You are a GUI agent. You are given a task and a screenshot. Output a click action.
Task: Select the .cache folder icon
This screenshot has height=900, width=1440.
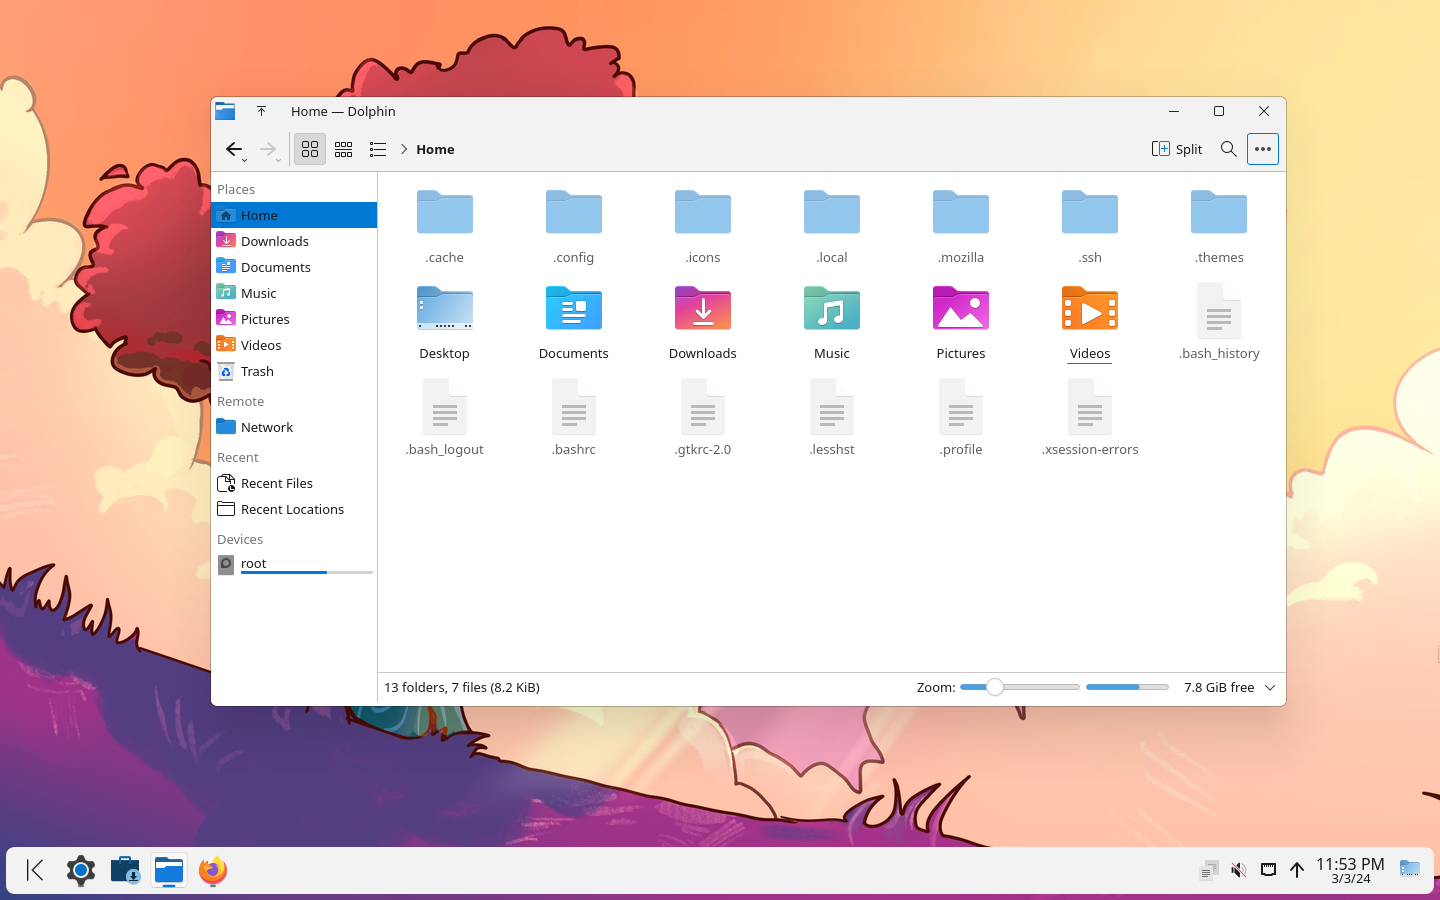coord(444,212)
